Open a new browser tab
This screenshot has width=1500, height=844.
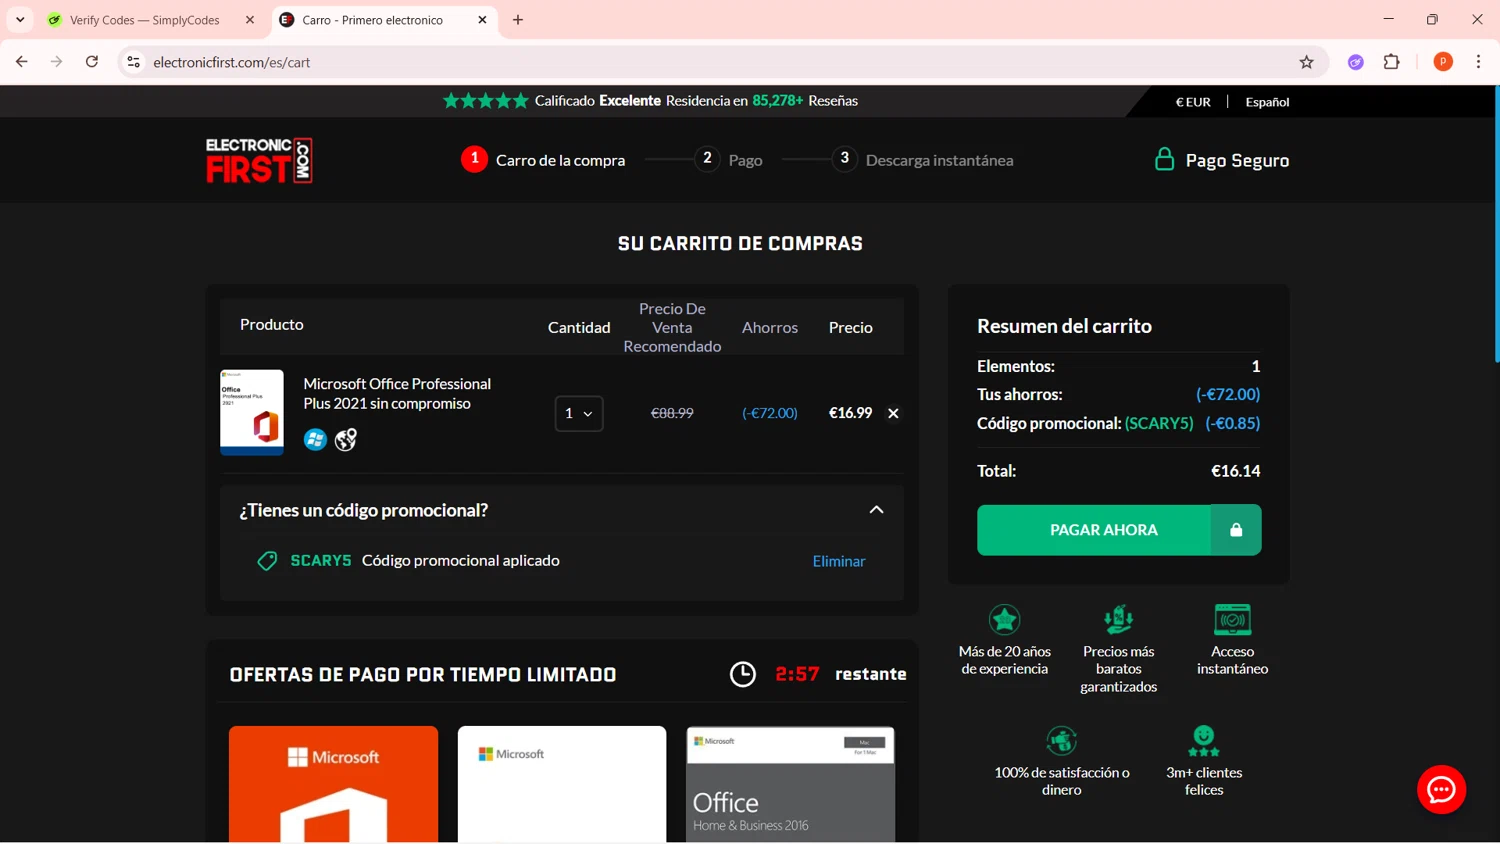click(518, 20)
